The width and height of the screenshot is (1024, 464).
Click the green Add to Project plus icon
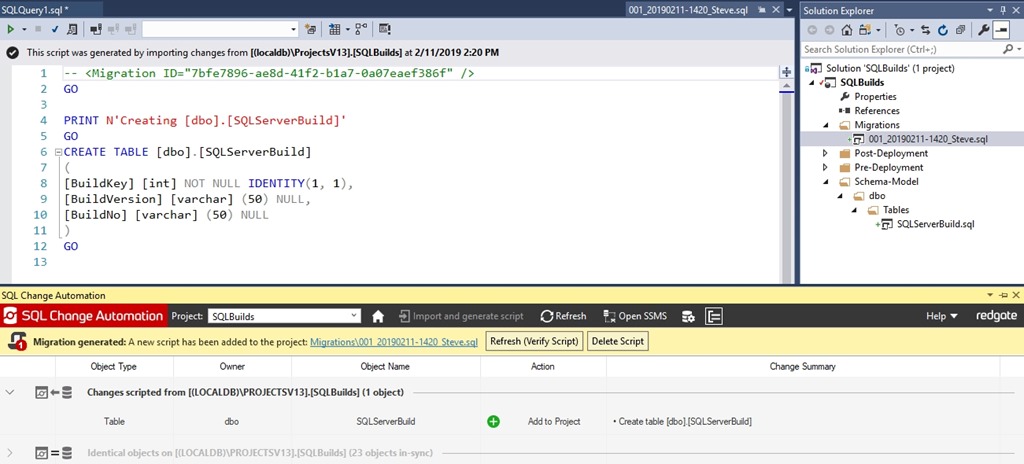pyautogui.click(x=493, y=422)
